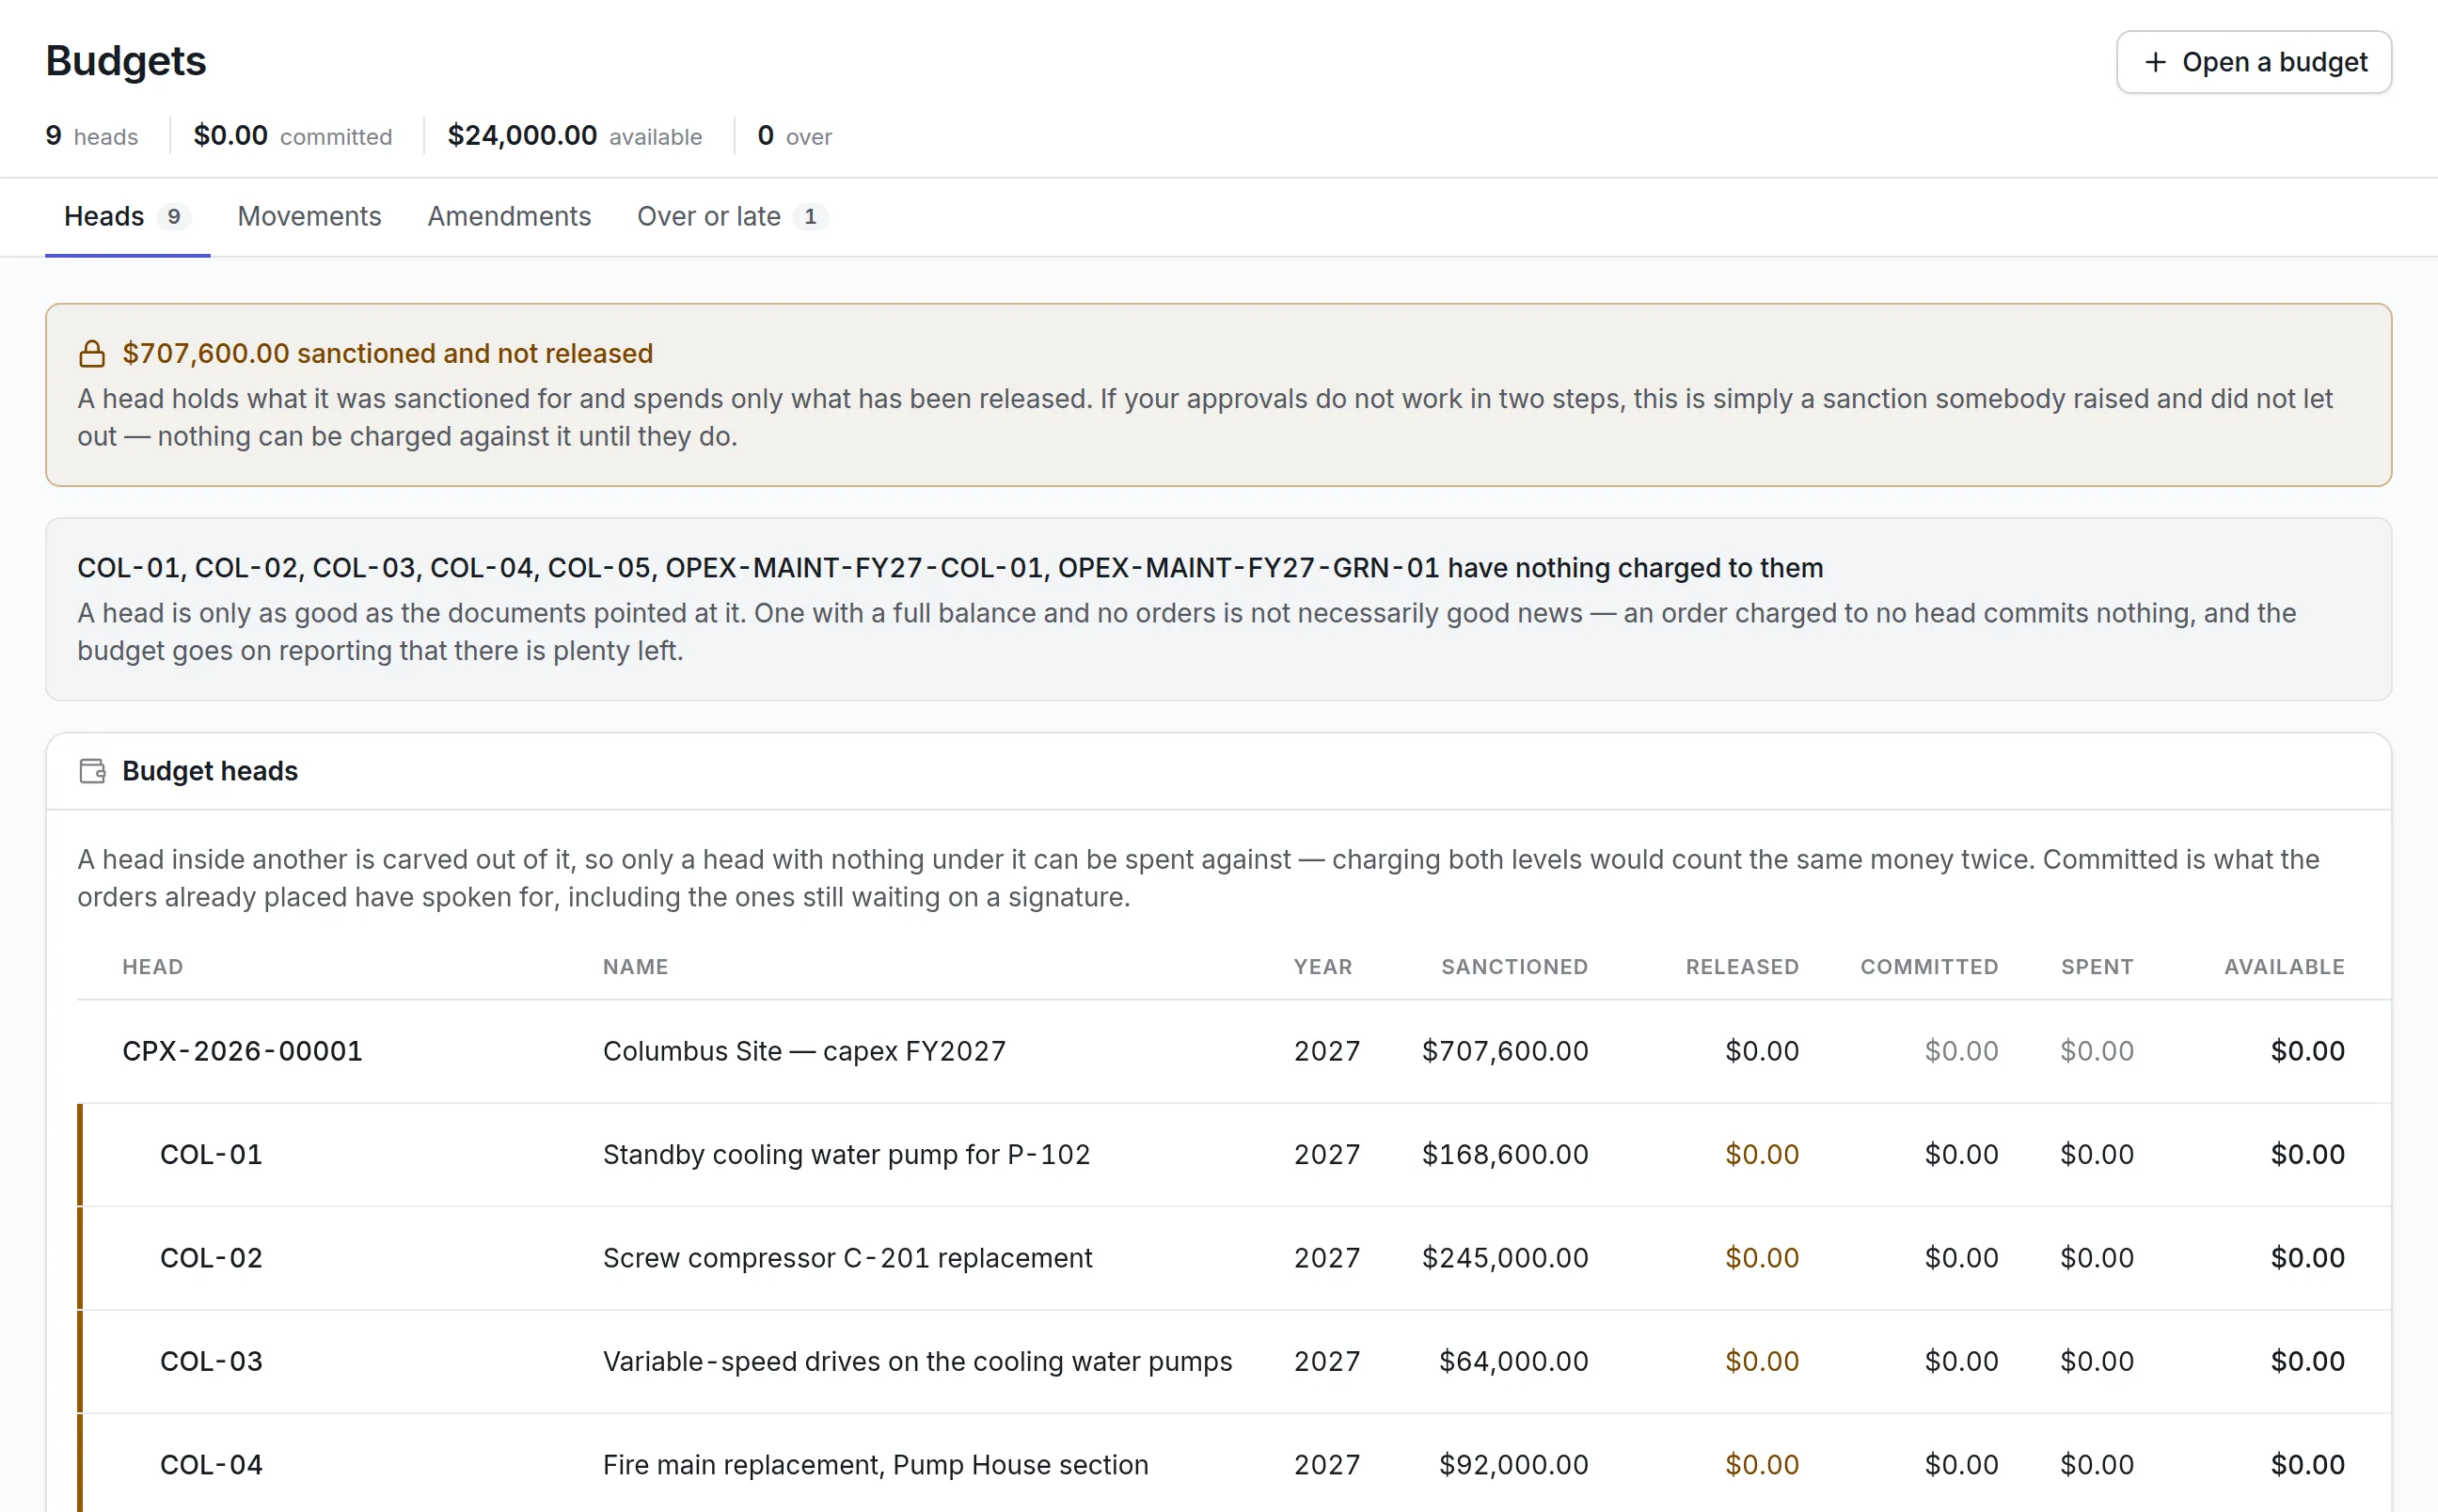The width and height of the screenshot is (2438, 1512).
Task: Click the HEAD column header
Action: 152,967
